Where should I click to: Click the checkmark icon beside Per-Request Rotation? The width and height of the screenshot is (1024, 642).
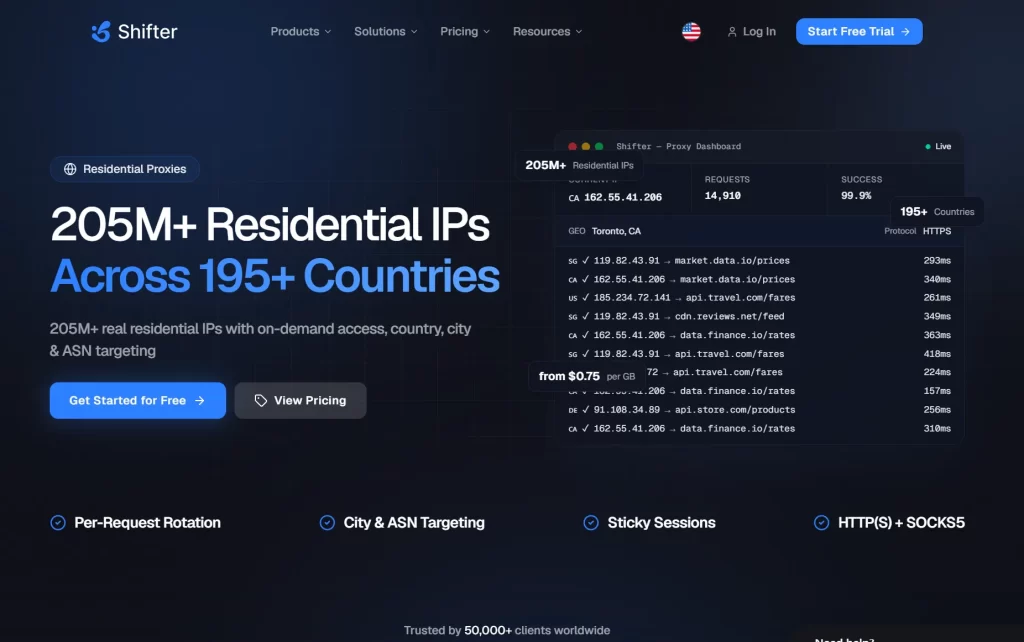[58, 522]
